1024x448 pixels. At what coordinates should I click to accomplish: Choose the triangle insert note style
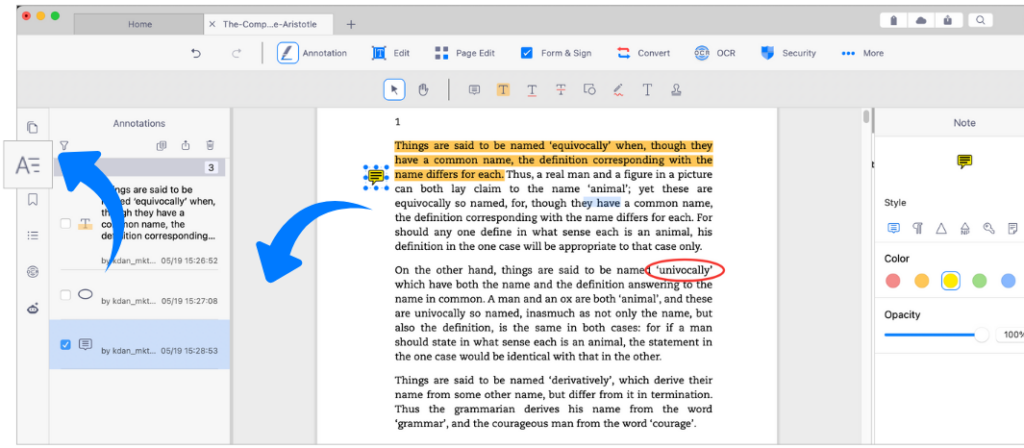[x=941, y=228]
